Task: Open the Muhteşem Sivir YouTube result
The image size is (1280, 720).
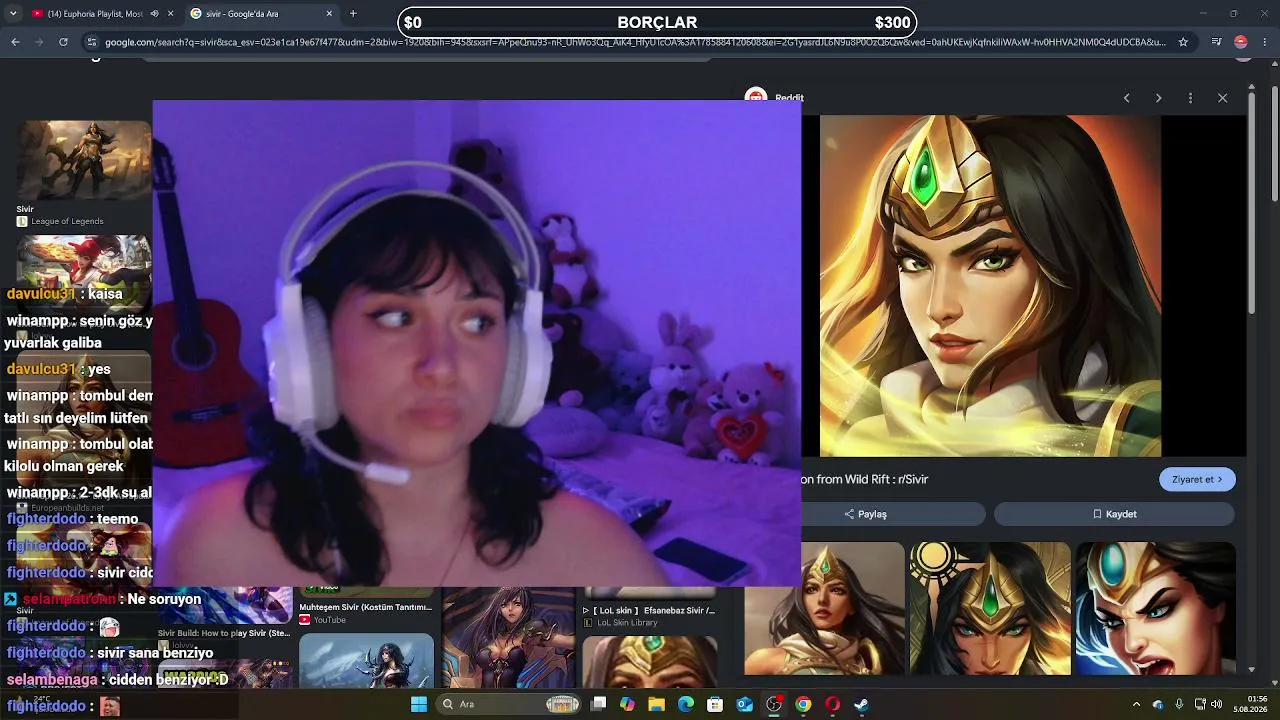Action: pos(365,607)
